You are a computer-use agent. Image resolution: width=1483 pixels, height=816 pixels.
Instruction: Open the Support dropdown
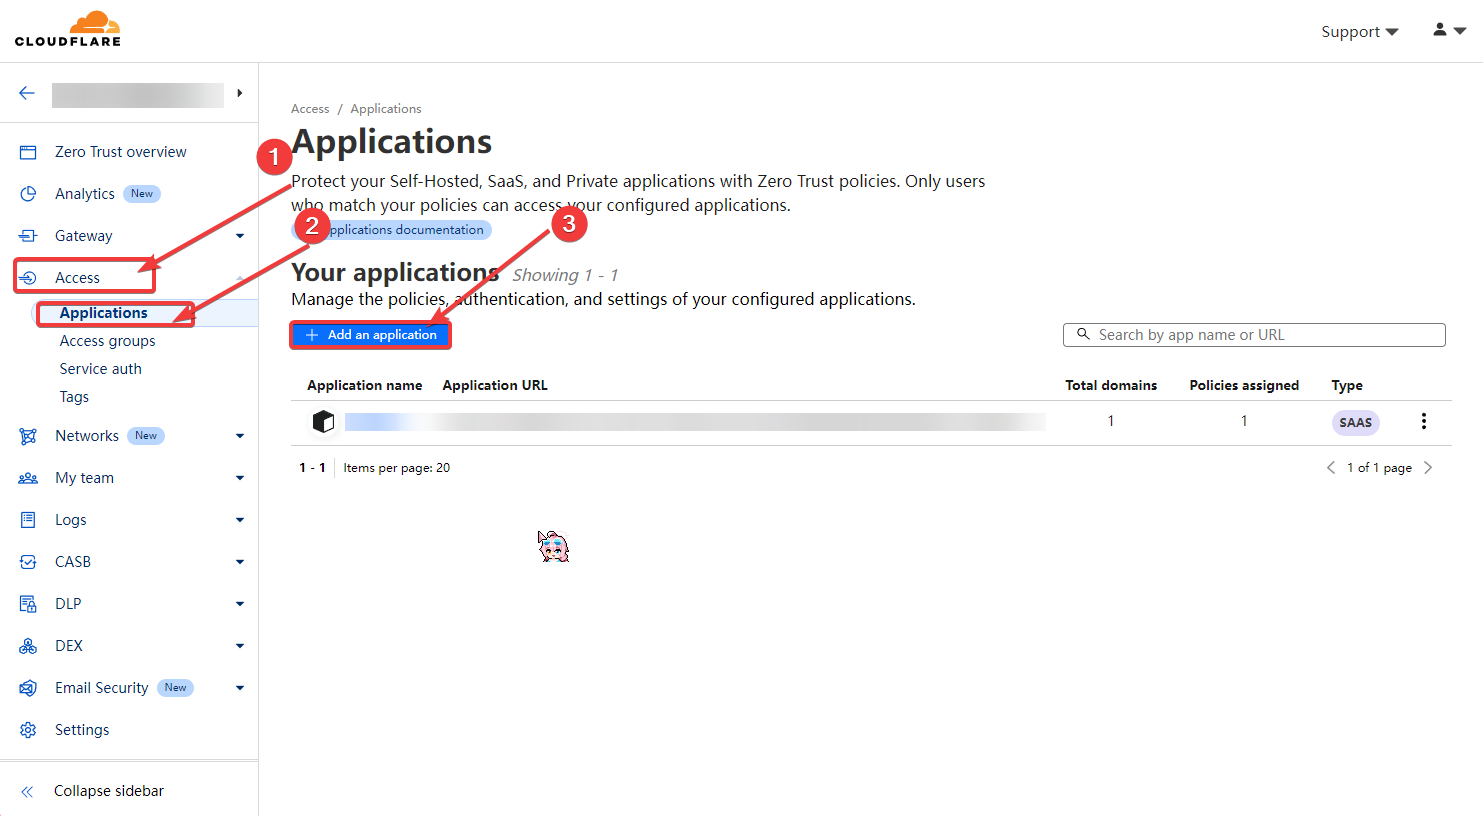(1359, 32)
